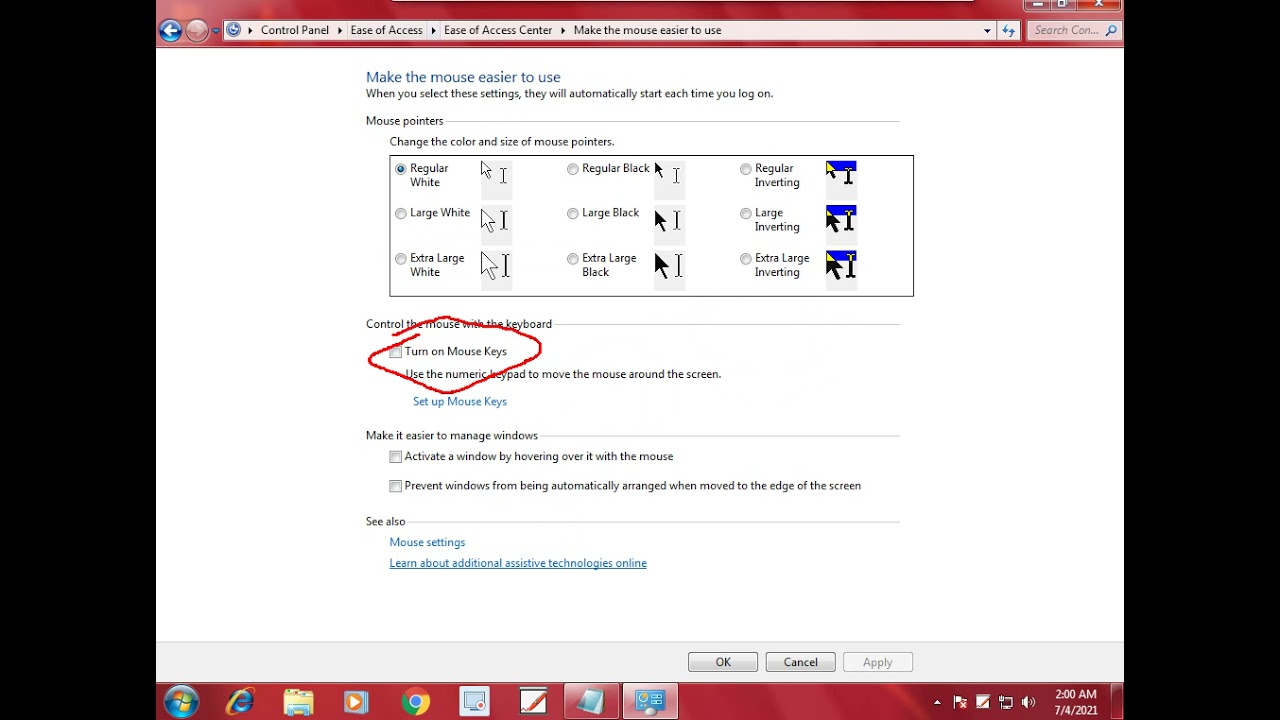
Task: Choose the Extra Large Inverting pointer radio button
Action: pyautogui.click(x=746, y=259)
